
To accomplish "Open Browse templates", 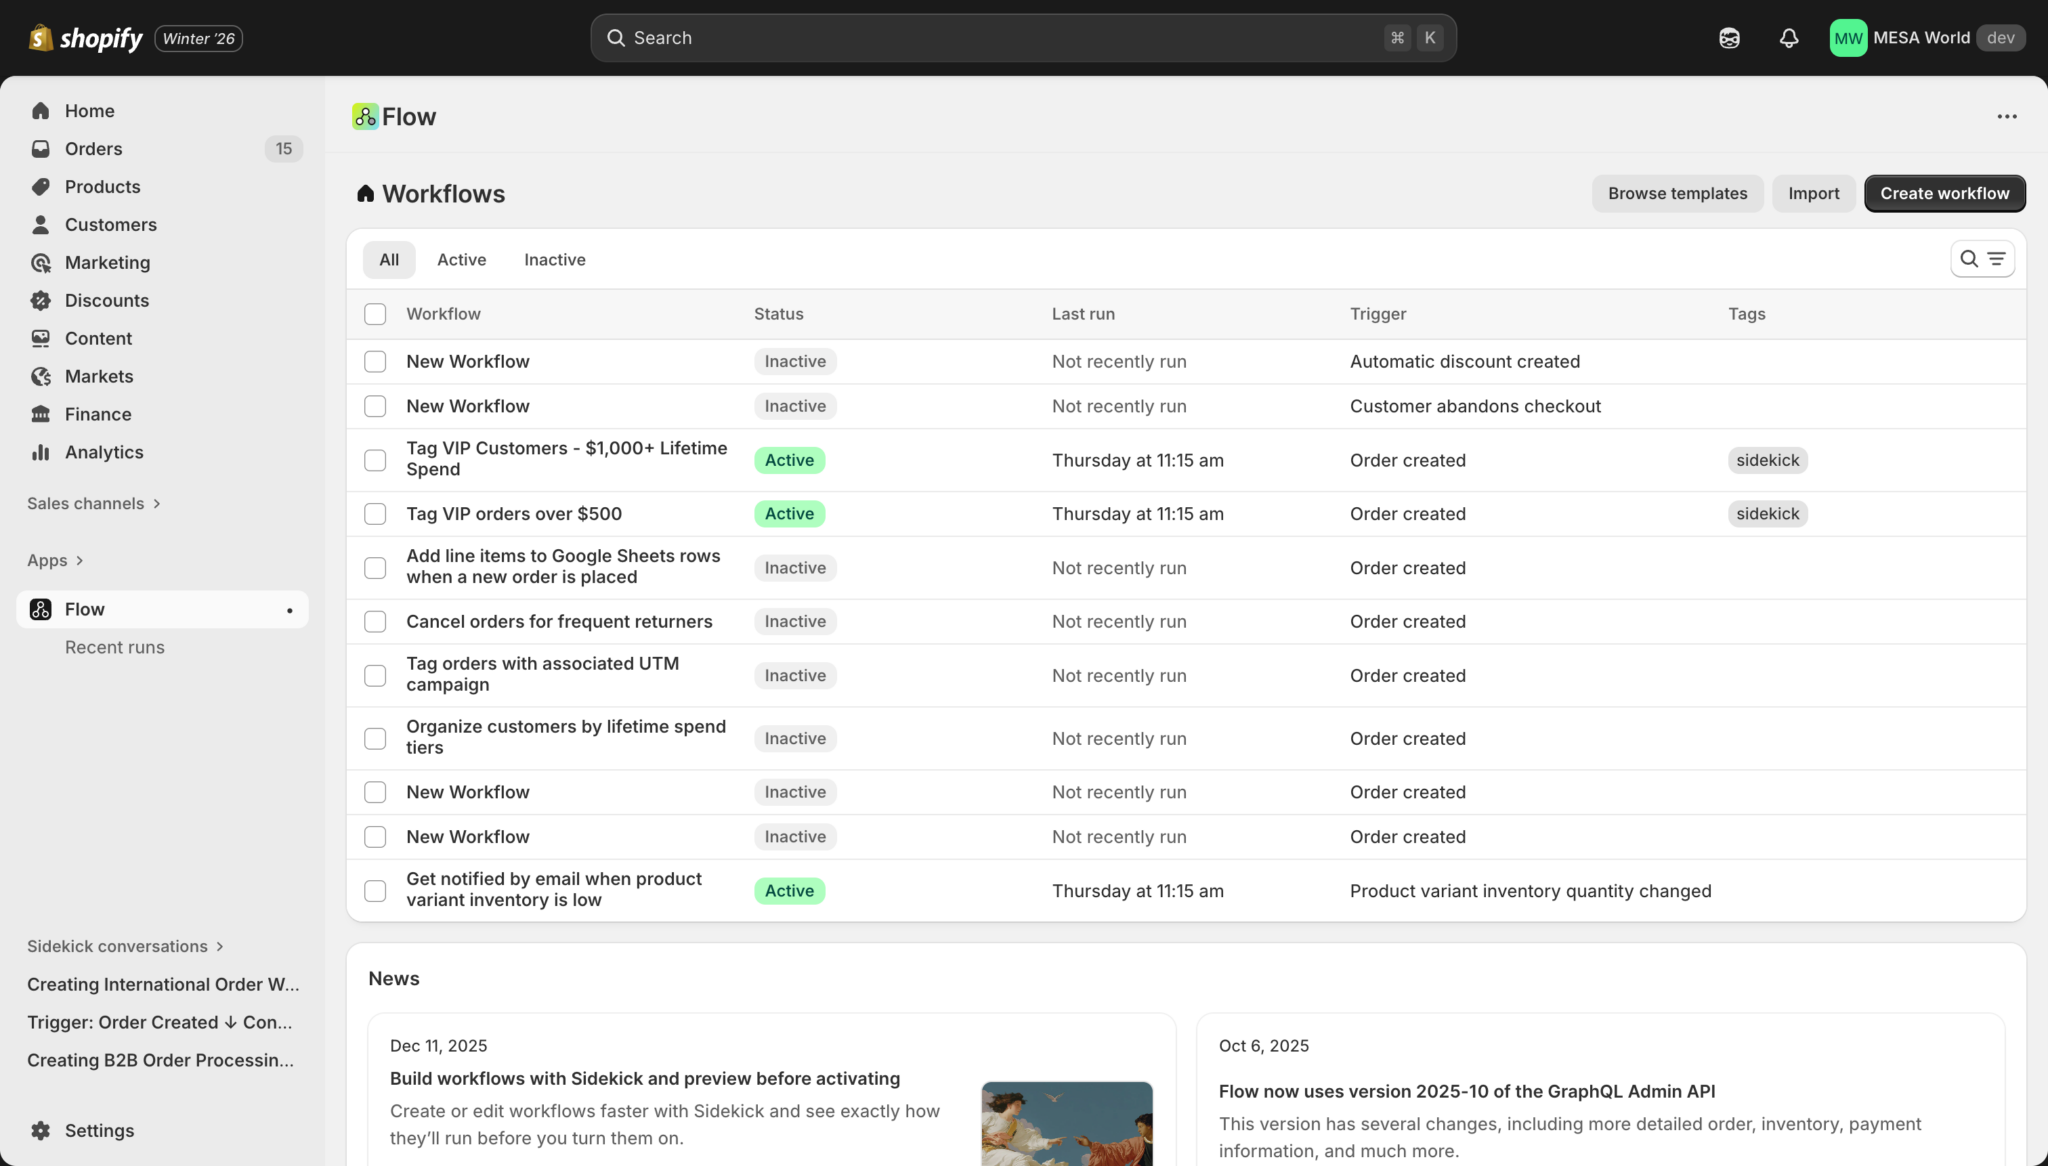I will click(x=1677, y=193).
